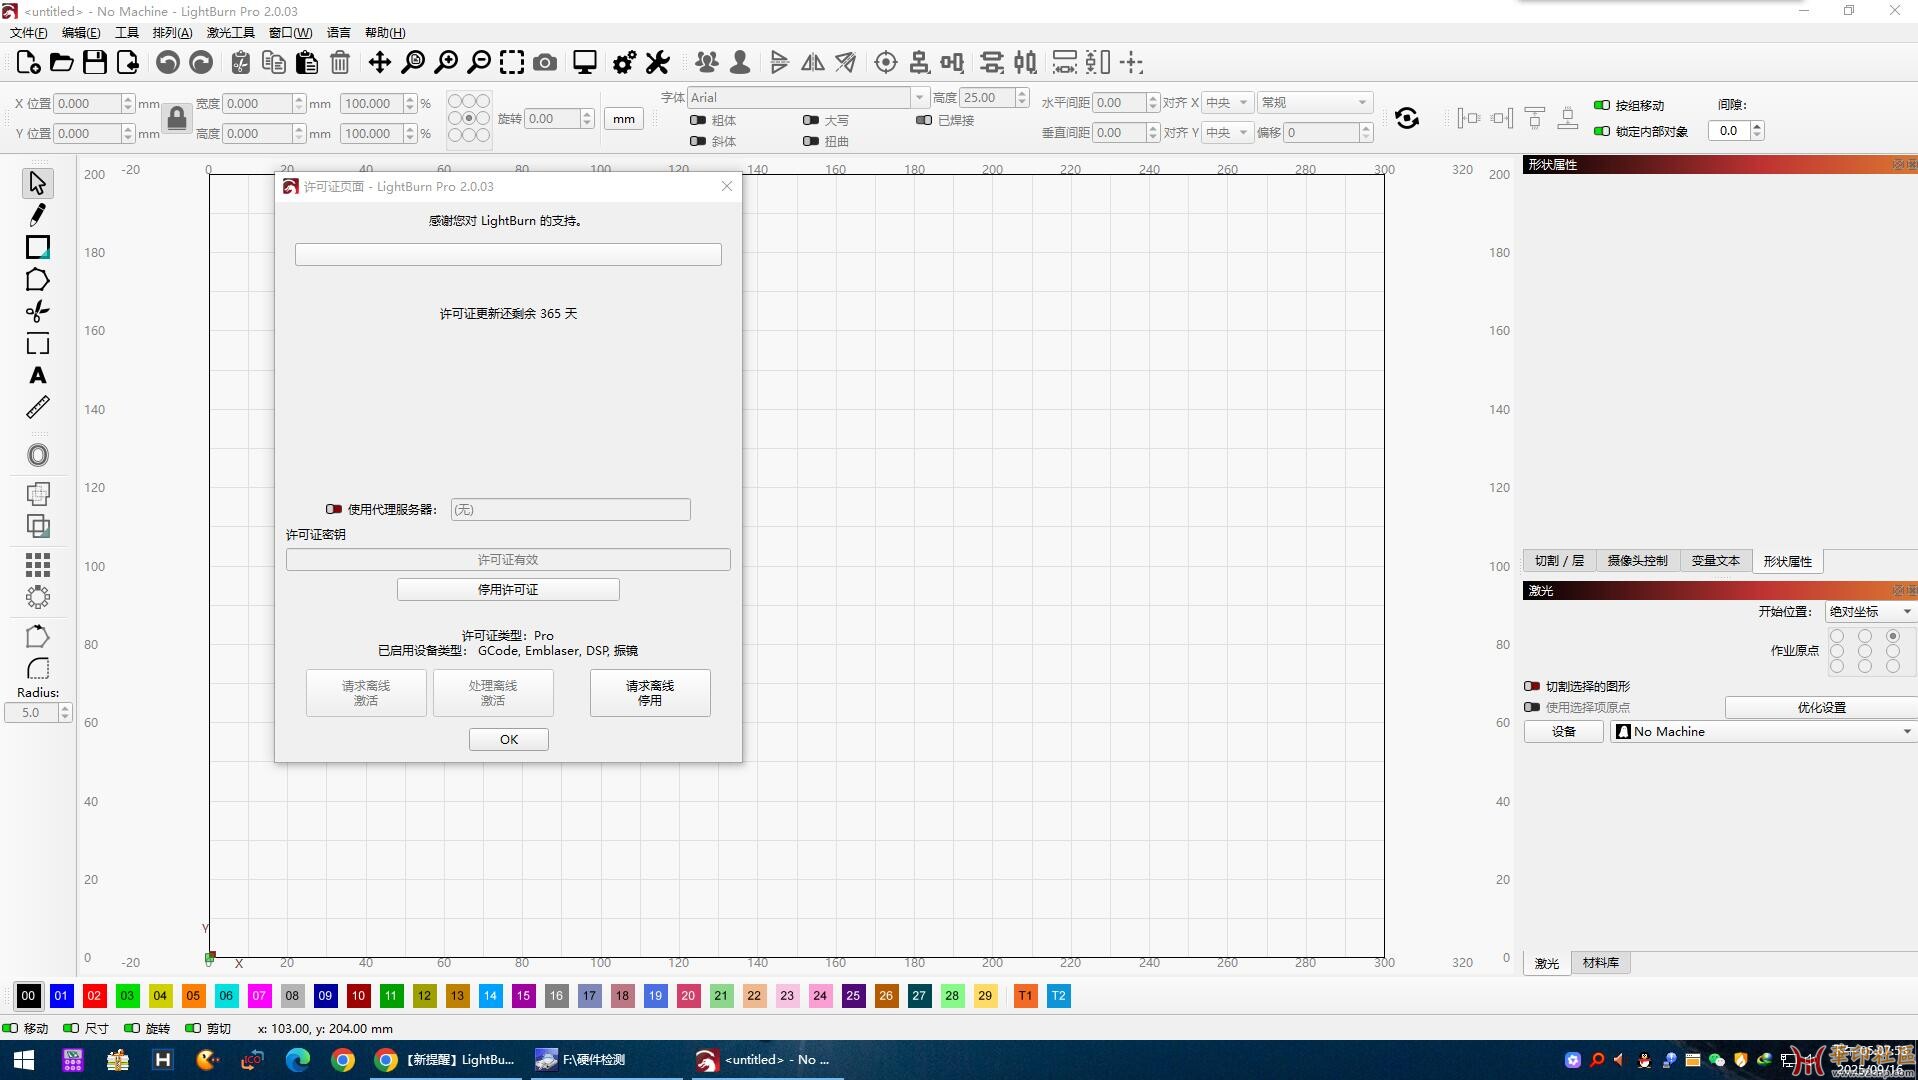Open the 文件(F) menu

[29, 33]
